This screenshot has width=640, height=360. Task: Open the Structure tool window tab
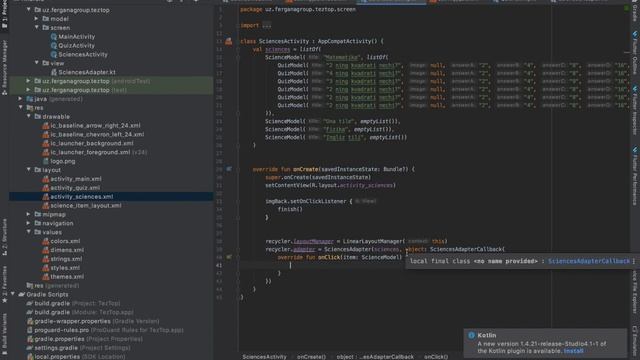[4, 237]
